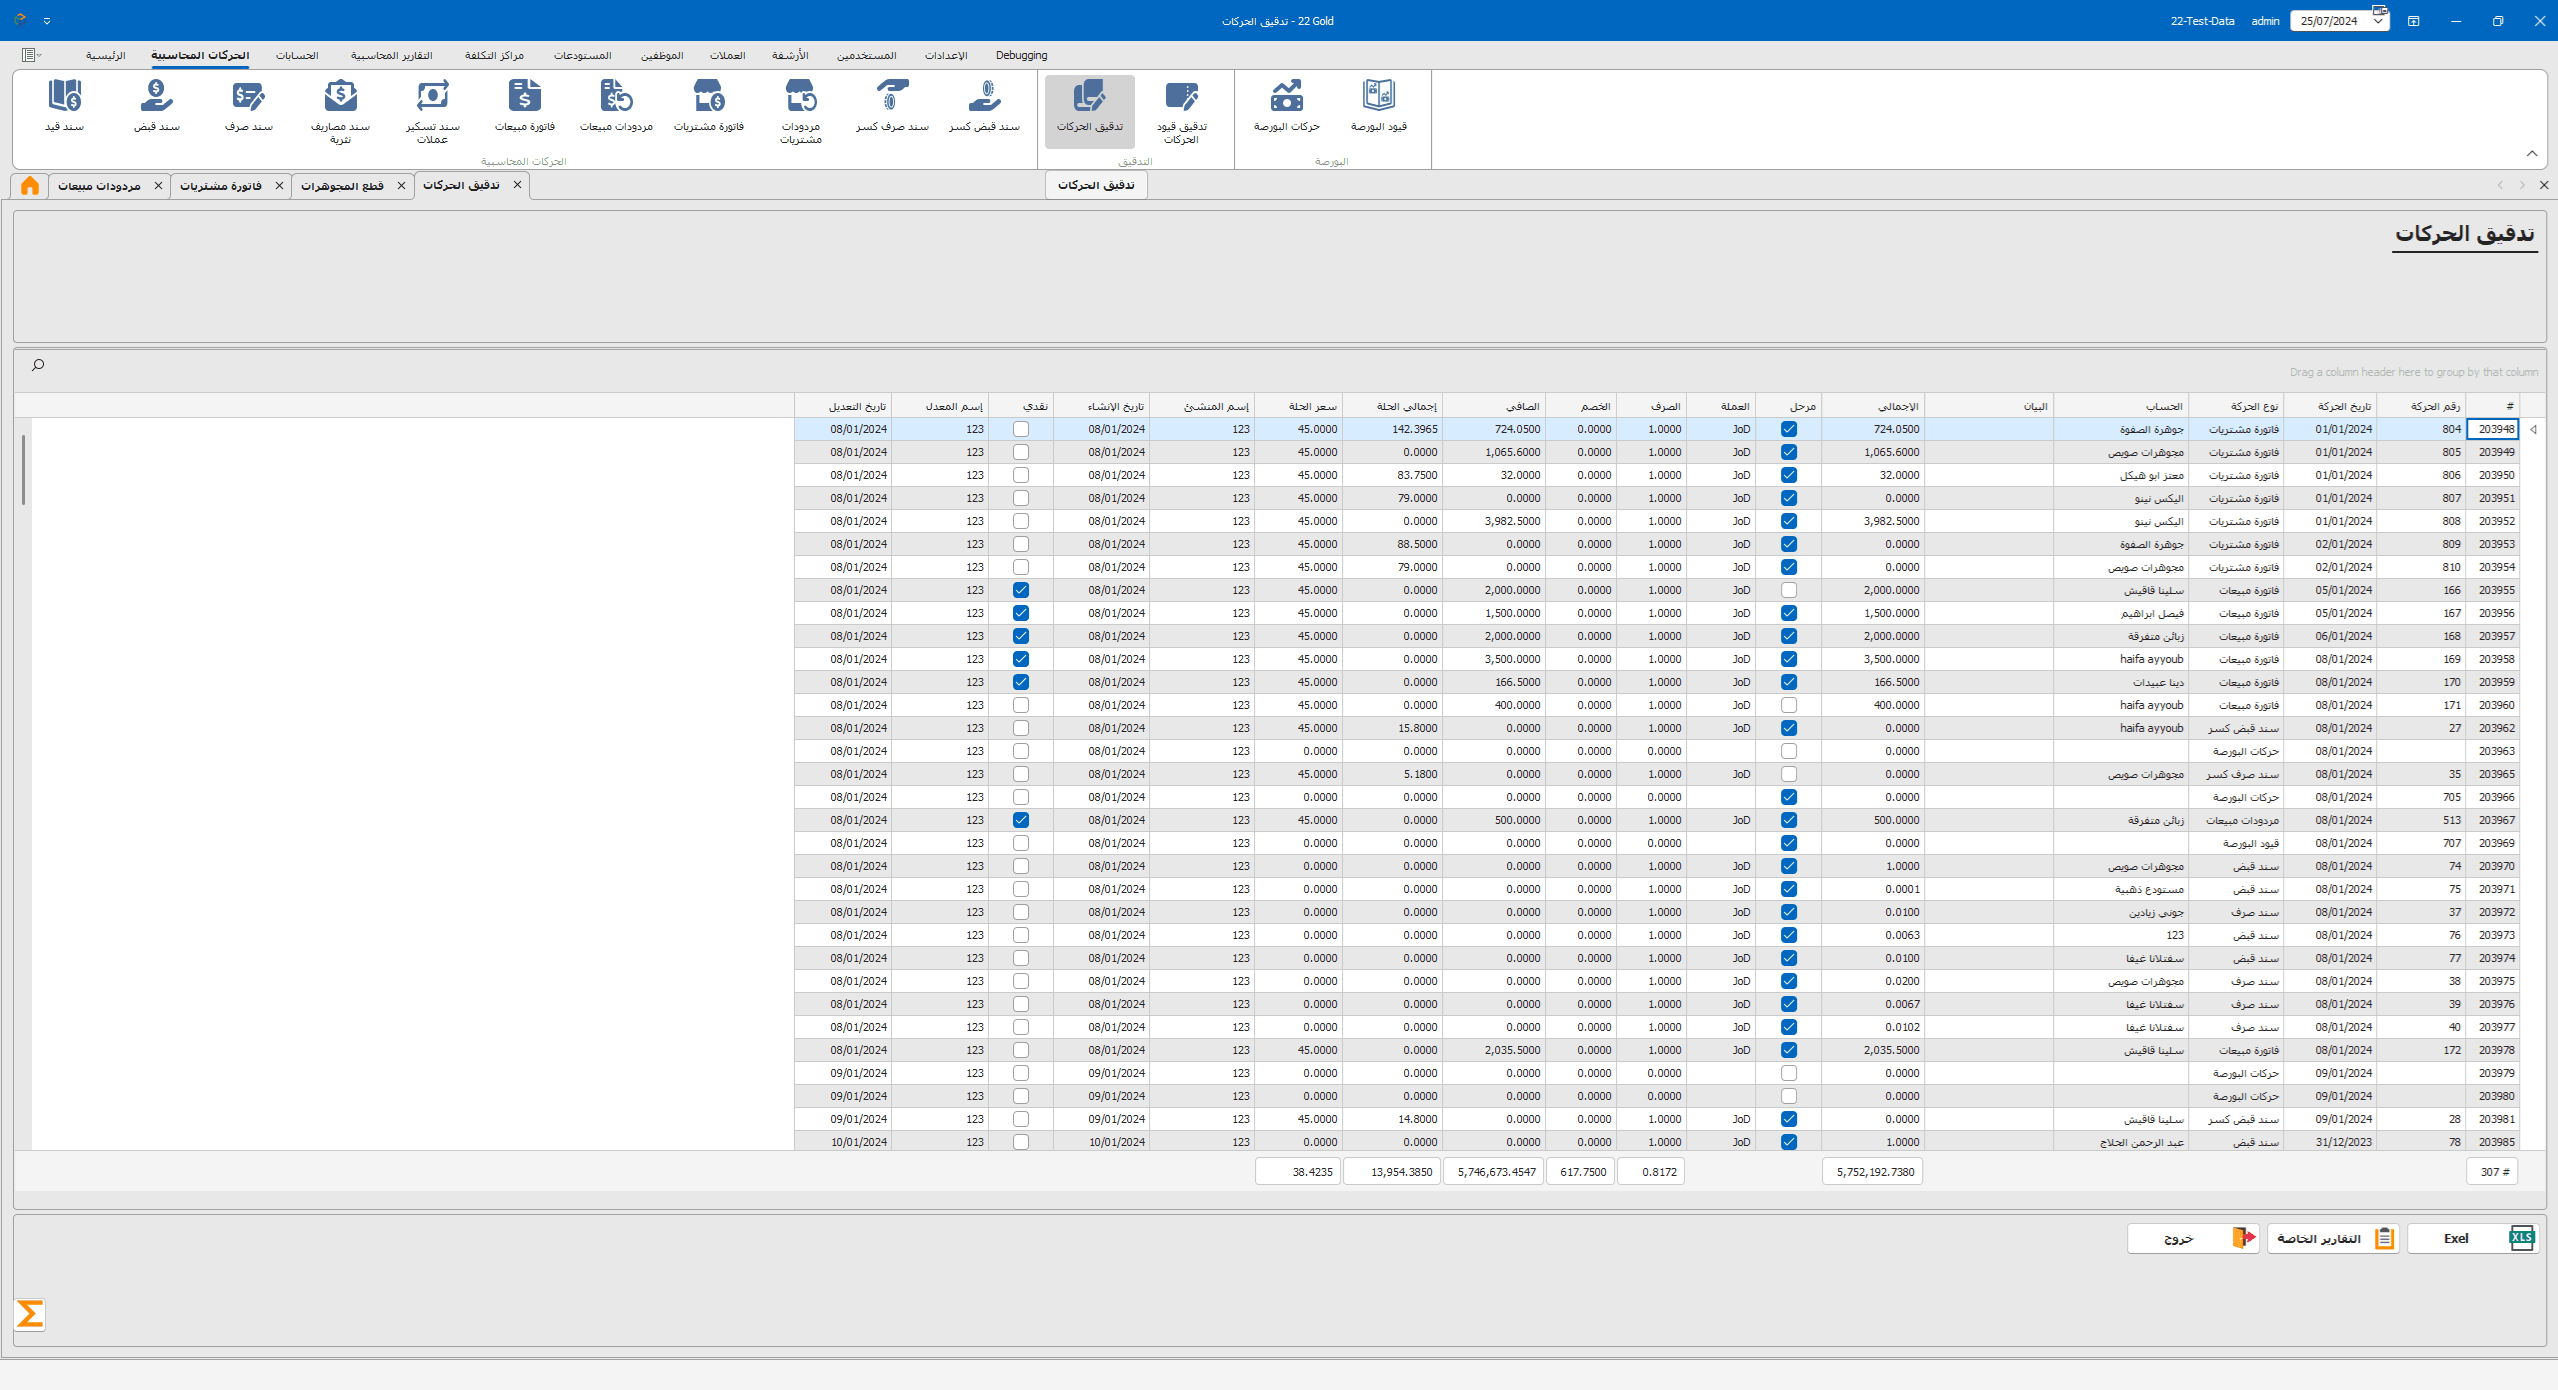
Task: Toggle نقدي checkbox for row 203948
Action: pyautogui.click(x=1021, y=429)
